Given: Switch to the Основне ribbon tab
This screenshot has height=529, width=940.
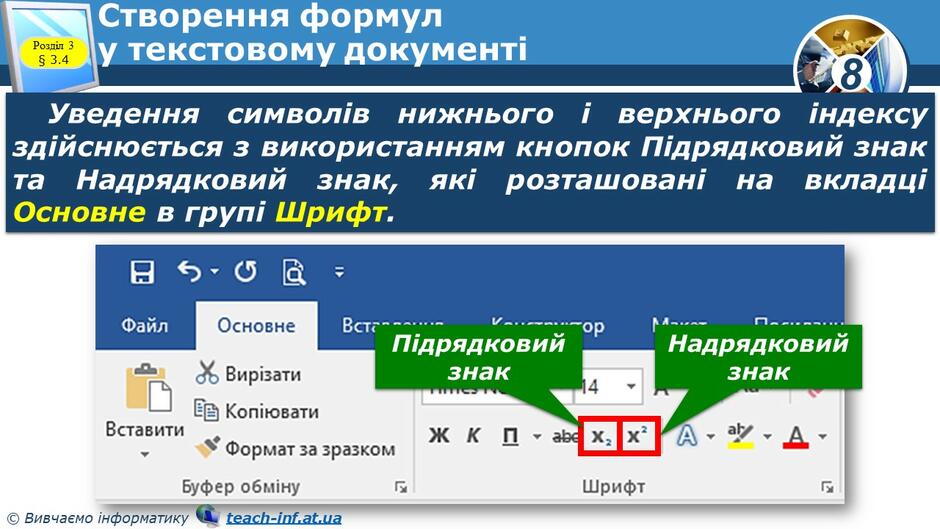Looking at the screenshot, I should (x=257, y=326).
